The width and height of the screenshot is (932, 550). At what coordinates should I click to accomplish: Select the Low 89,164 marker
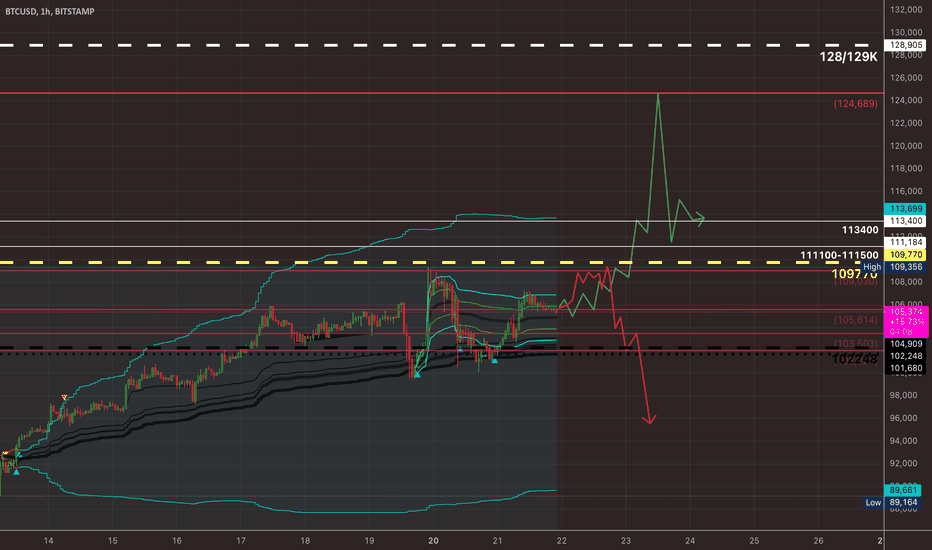(895, 502)
